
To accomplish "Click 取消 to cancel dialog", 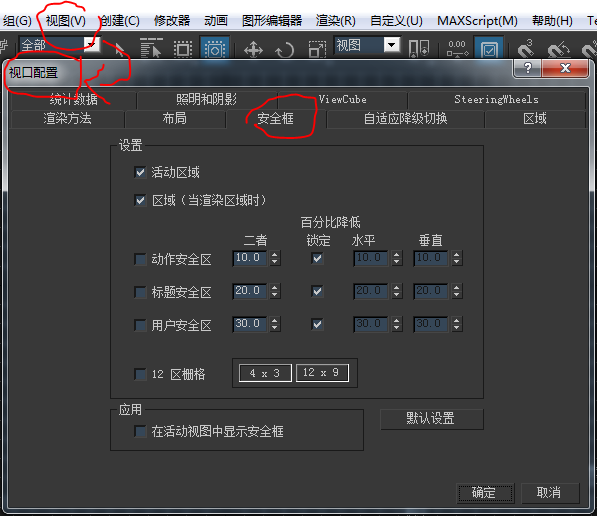I will 550,493.
